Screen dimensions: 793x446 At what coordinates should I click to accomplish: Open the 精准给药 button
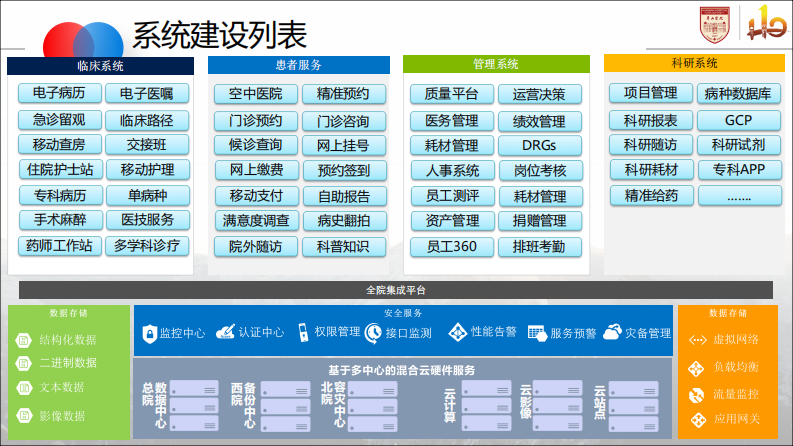click(x=651, y=196)
